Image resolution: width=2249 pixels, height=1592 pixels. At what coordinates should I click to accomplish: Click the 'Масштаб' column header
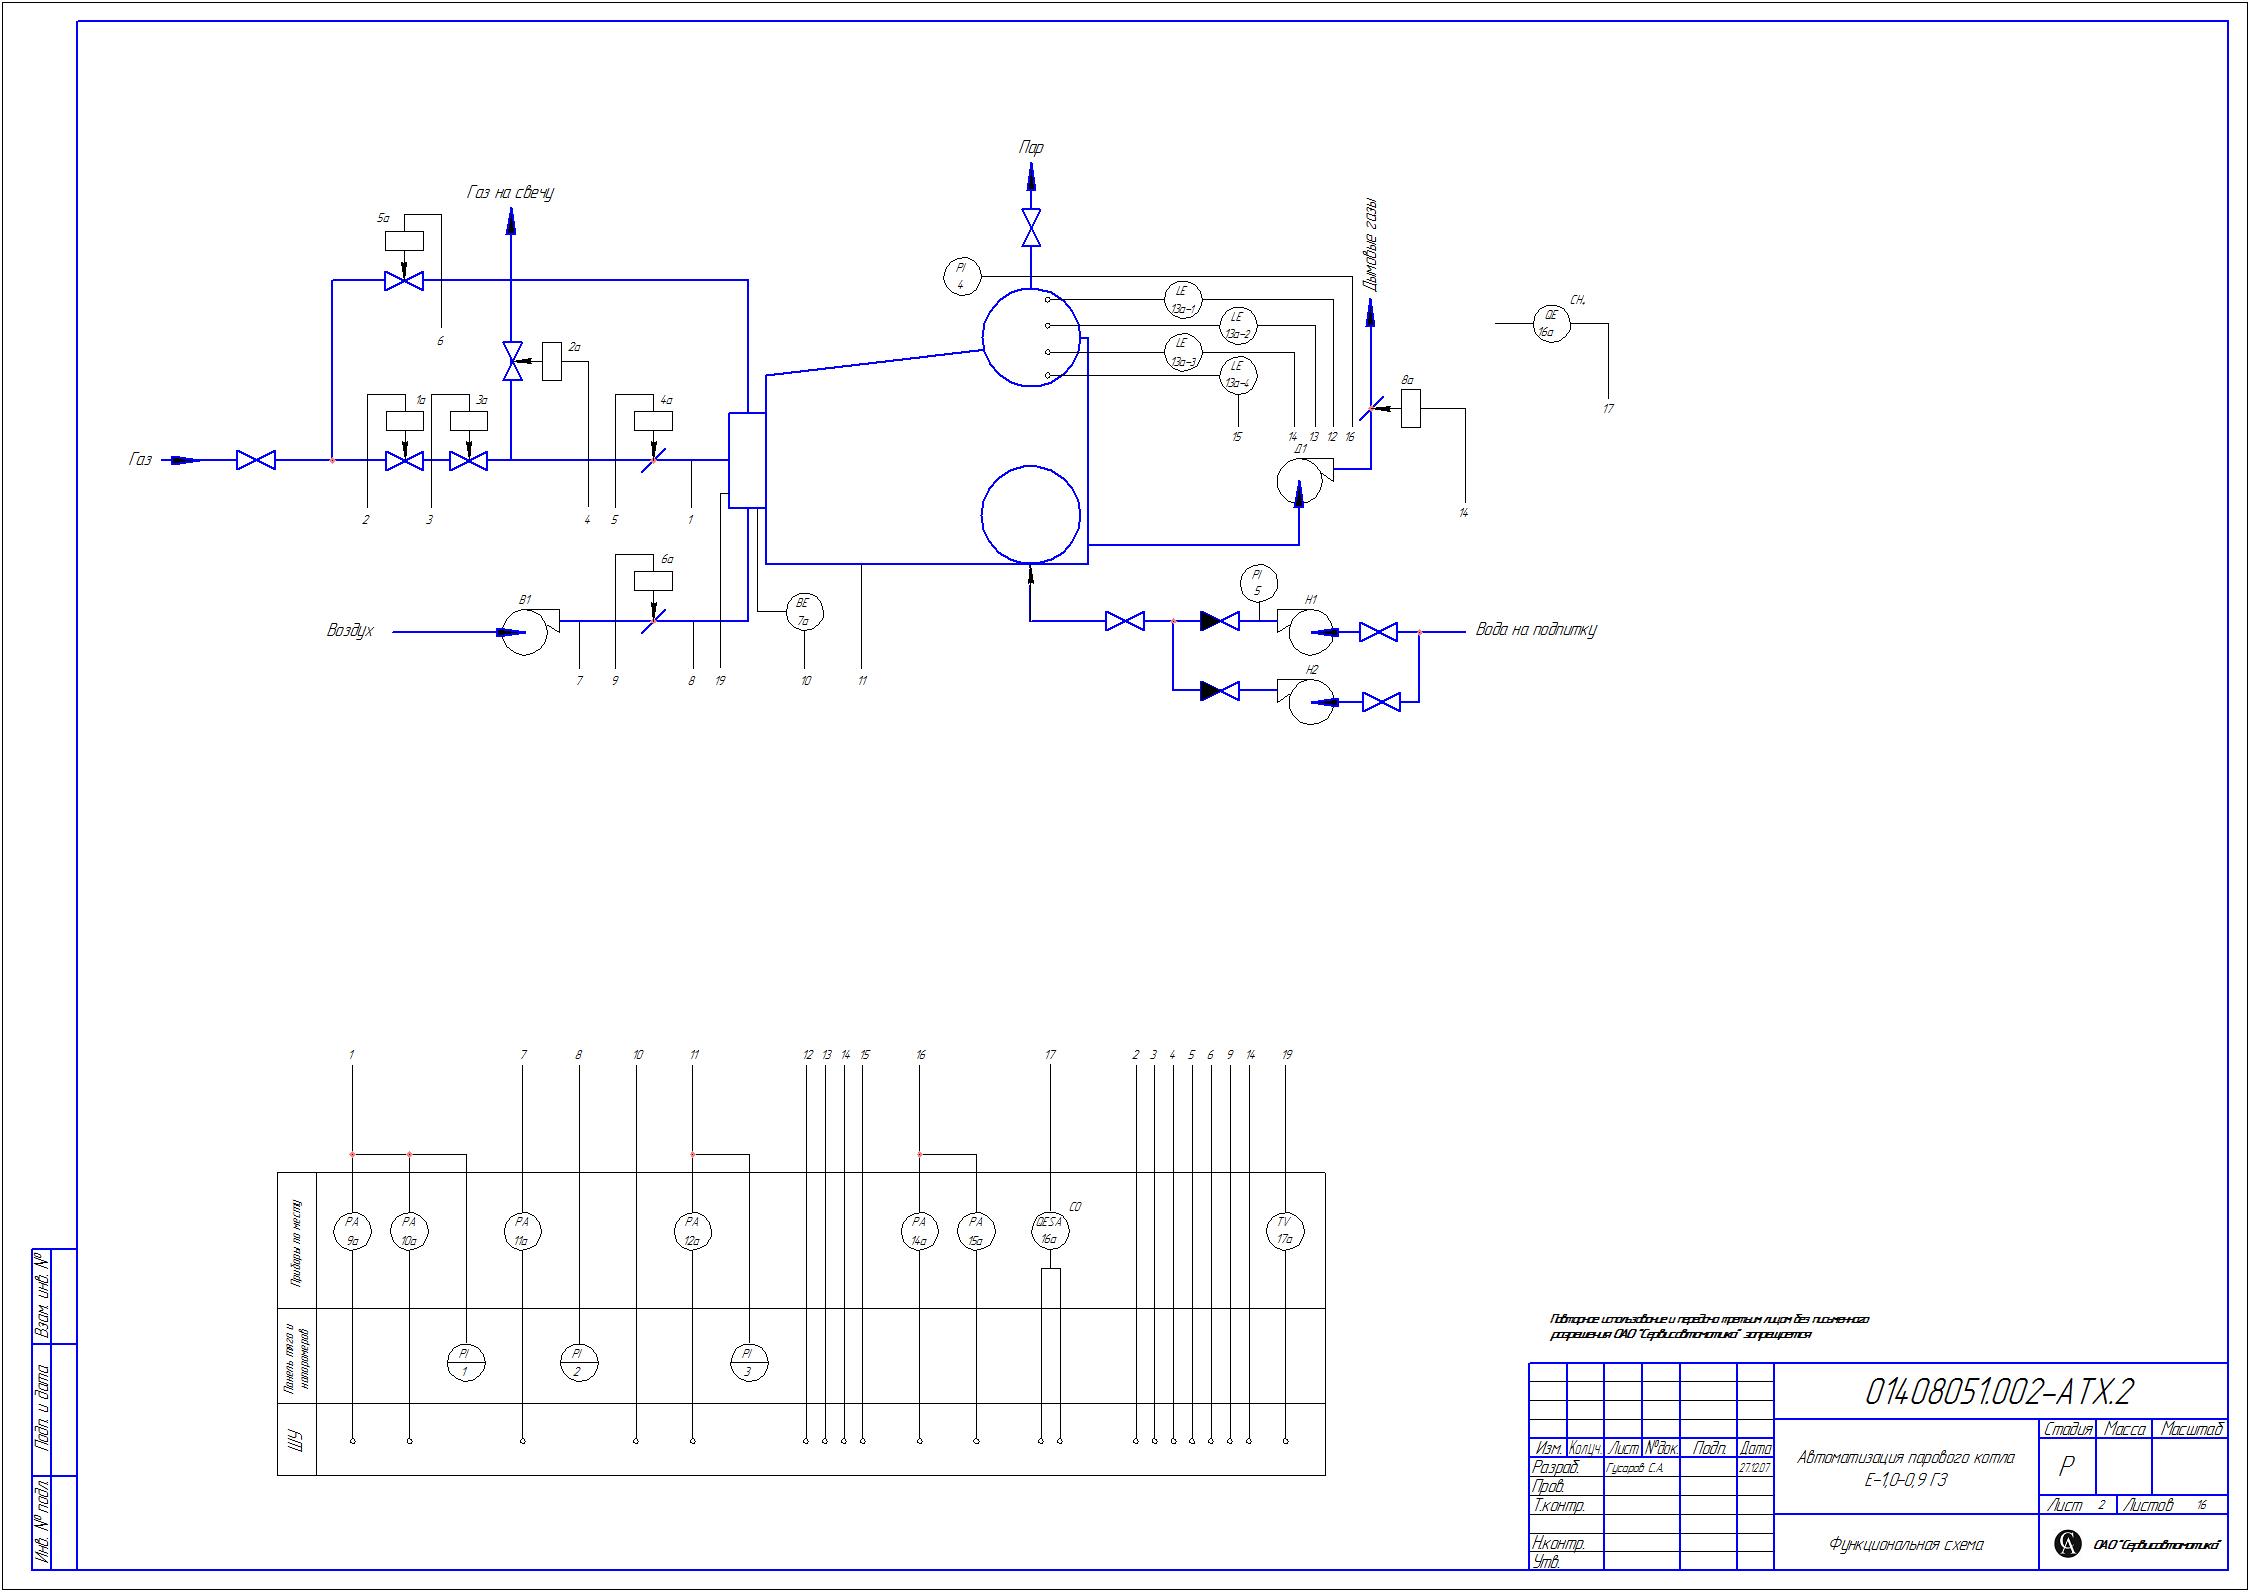2190,1429
